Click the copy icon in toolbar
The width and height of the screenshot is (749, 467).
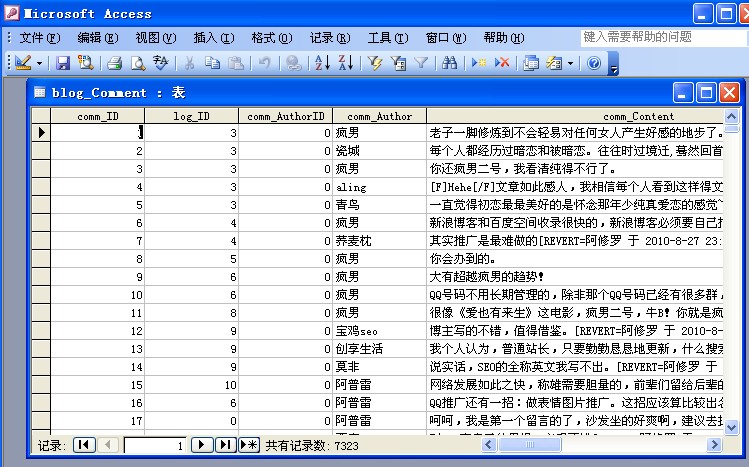tap(213, 63)
